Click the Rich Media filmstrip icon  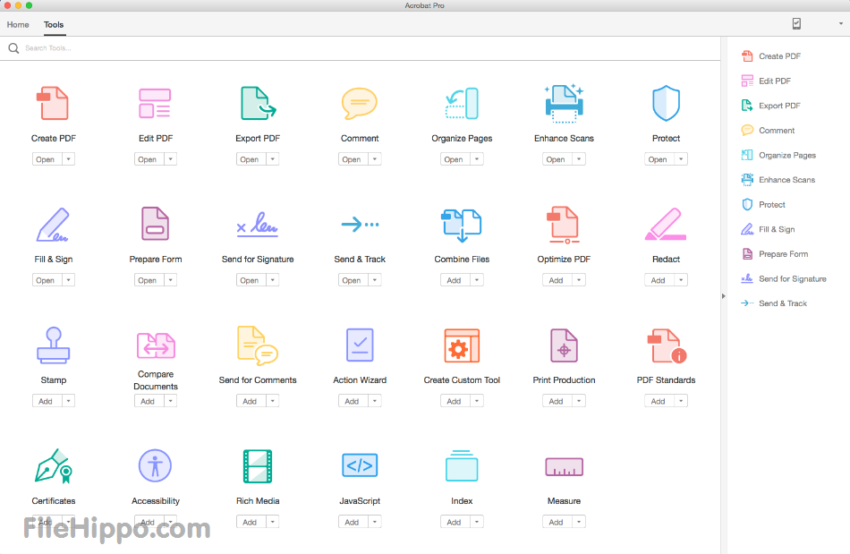257,466
